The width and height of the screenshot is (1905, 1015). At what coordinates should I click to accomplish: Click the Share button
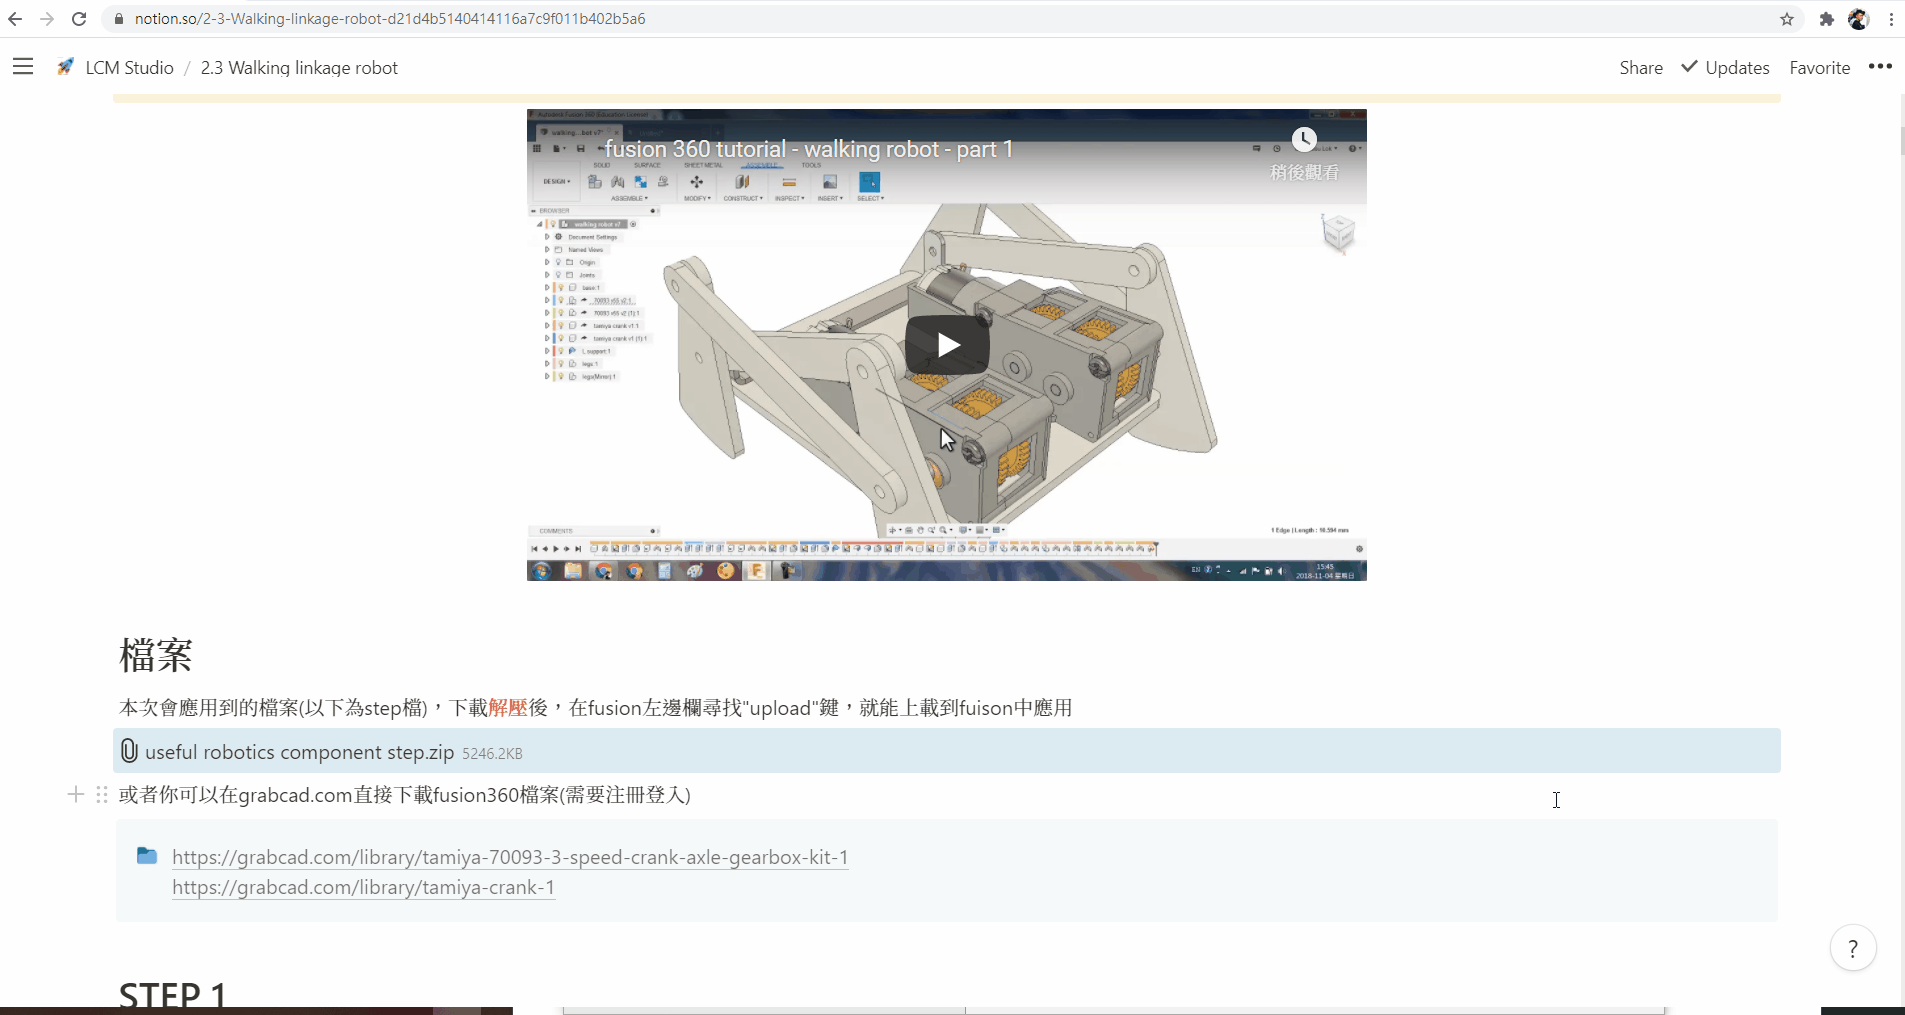click(1641, 68)
